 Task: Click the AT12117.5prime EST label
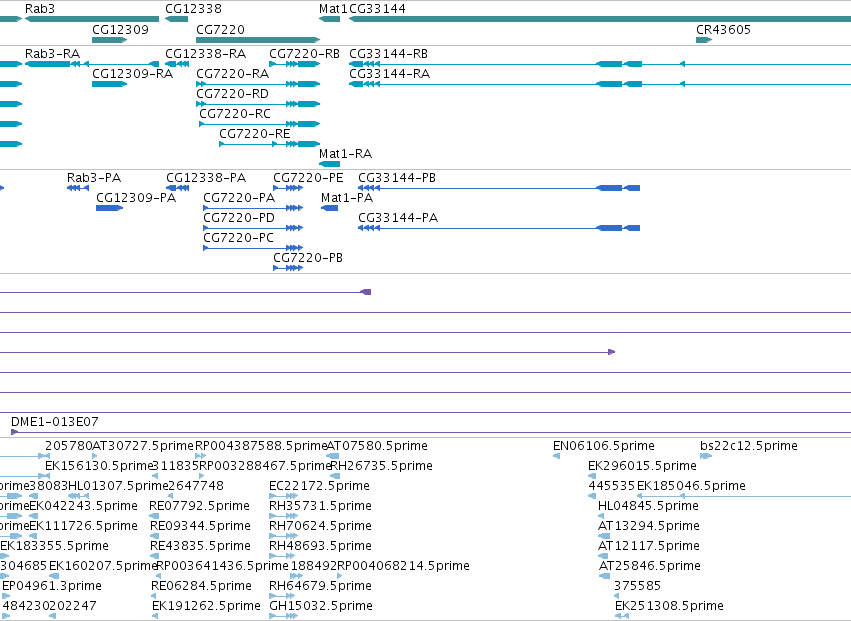[x=649, y=546]
